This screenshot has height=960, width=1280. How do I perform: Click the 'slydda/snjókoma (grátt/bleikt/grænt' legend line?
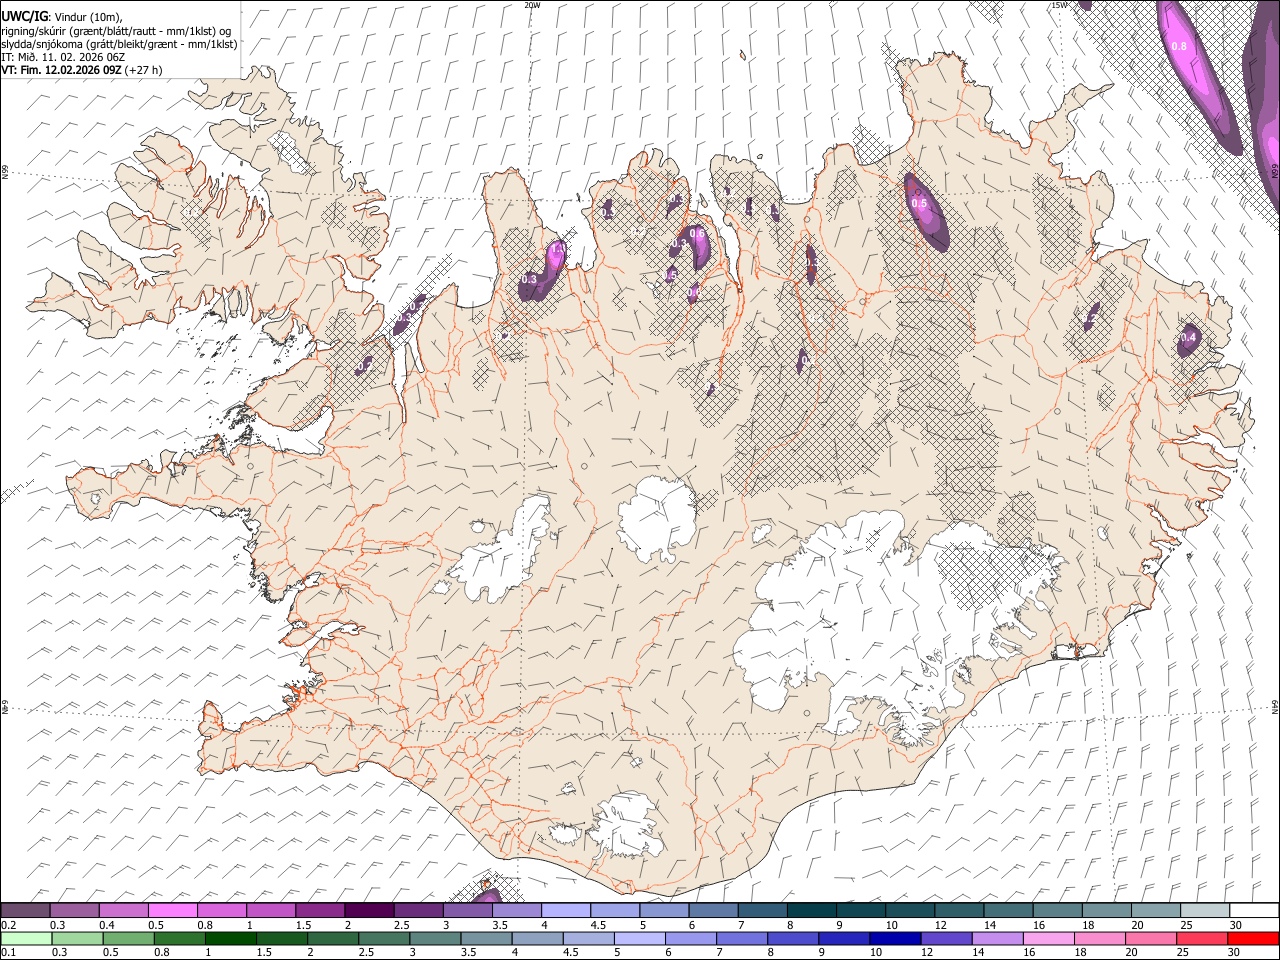[119, 43]
